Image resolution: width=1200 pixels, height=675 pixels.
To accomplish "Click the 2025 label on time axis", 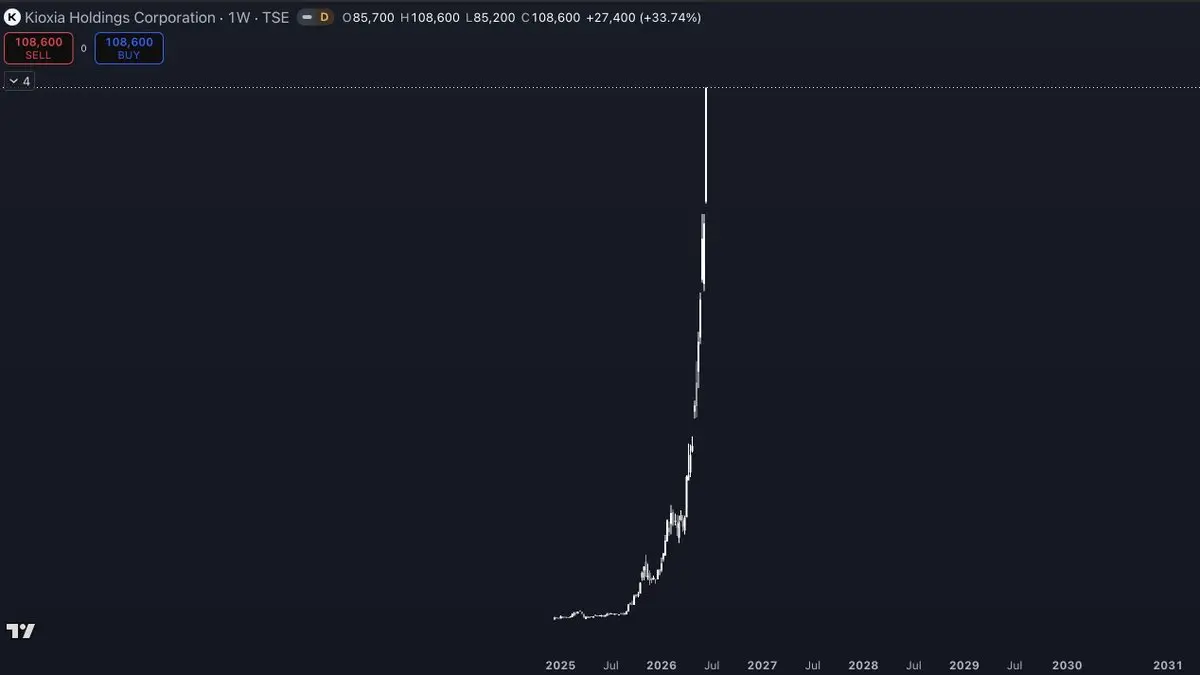I will 560,665.
